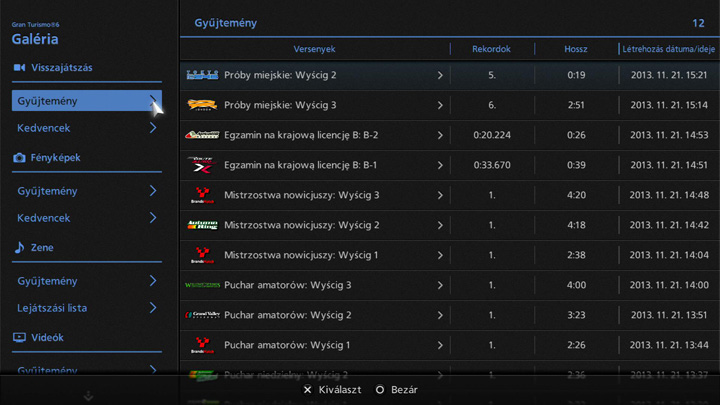Image resolution: width=720 pixels, height=405 pixels.
Task: Click the music note icon beside Zene
Action: tap(19, 248)
